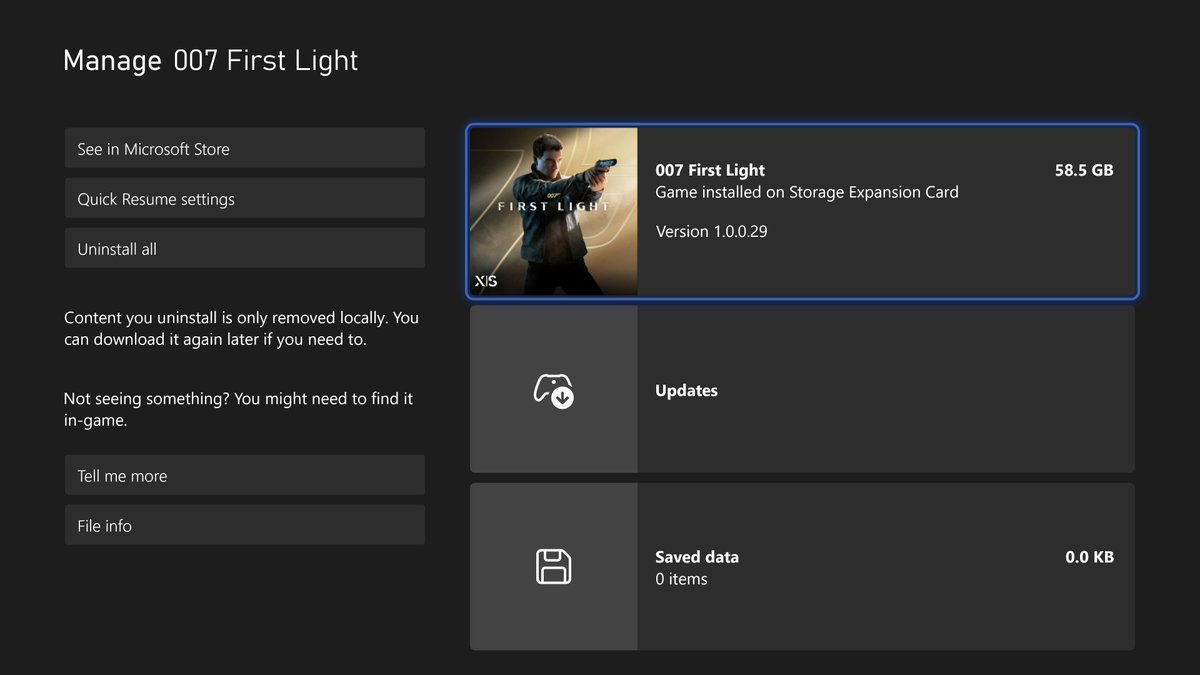Select Uninstall all
Viewport: 1200px width, 675px height.
pyautogui.click(x=244, y=248)
